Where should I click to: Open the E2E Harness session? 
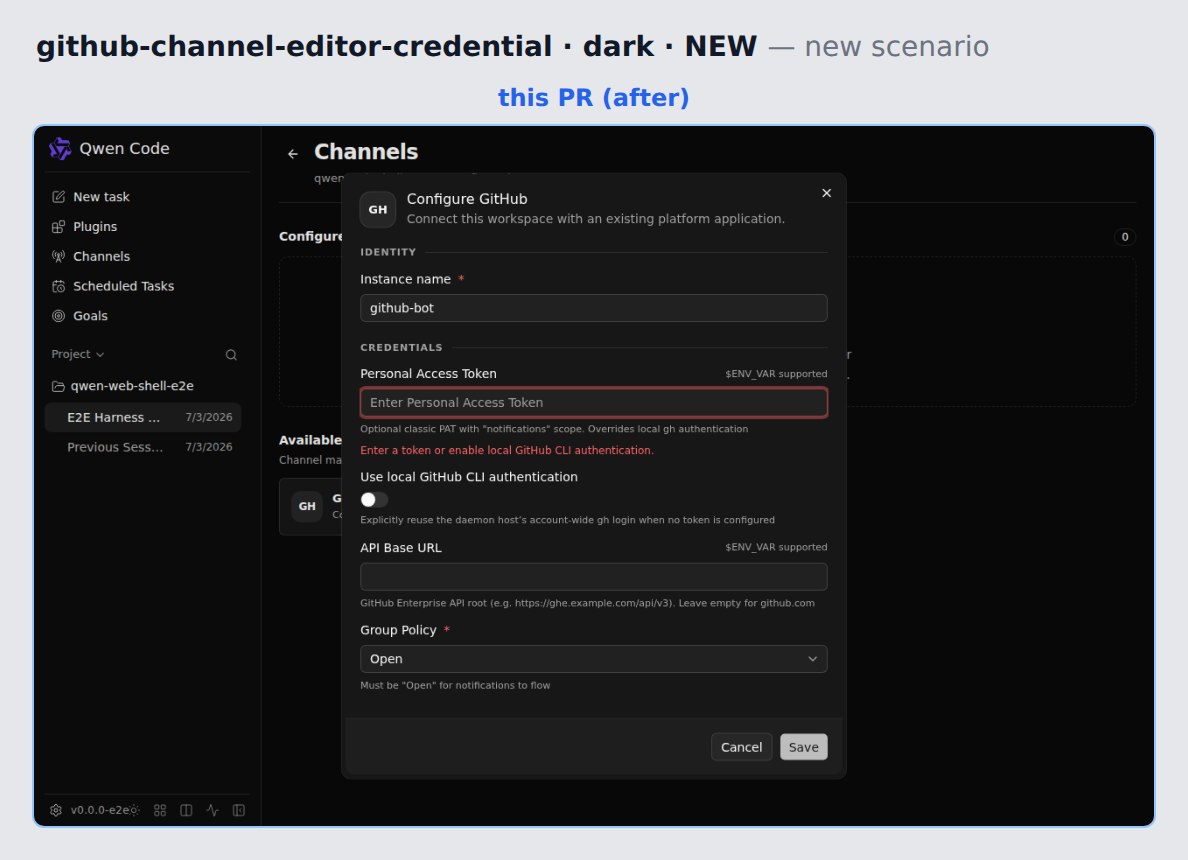pos(143,417)
